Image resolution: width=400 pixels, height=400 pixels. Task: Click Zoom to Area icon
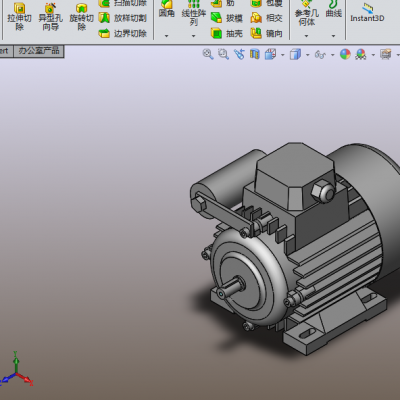pos(223,54)
